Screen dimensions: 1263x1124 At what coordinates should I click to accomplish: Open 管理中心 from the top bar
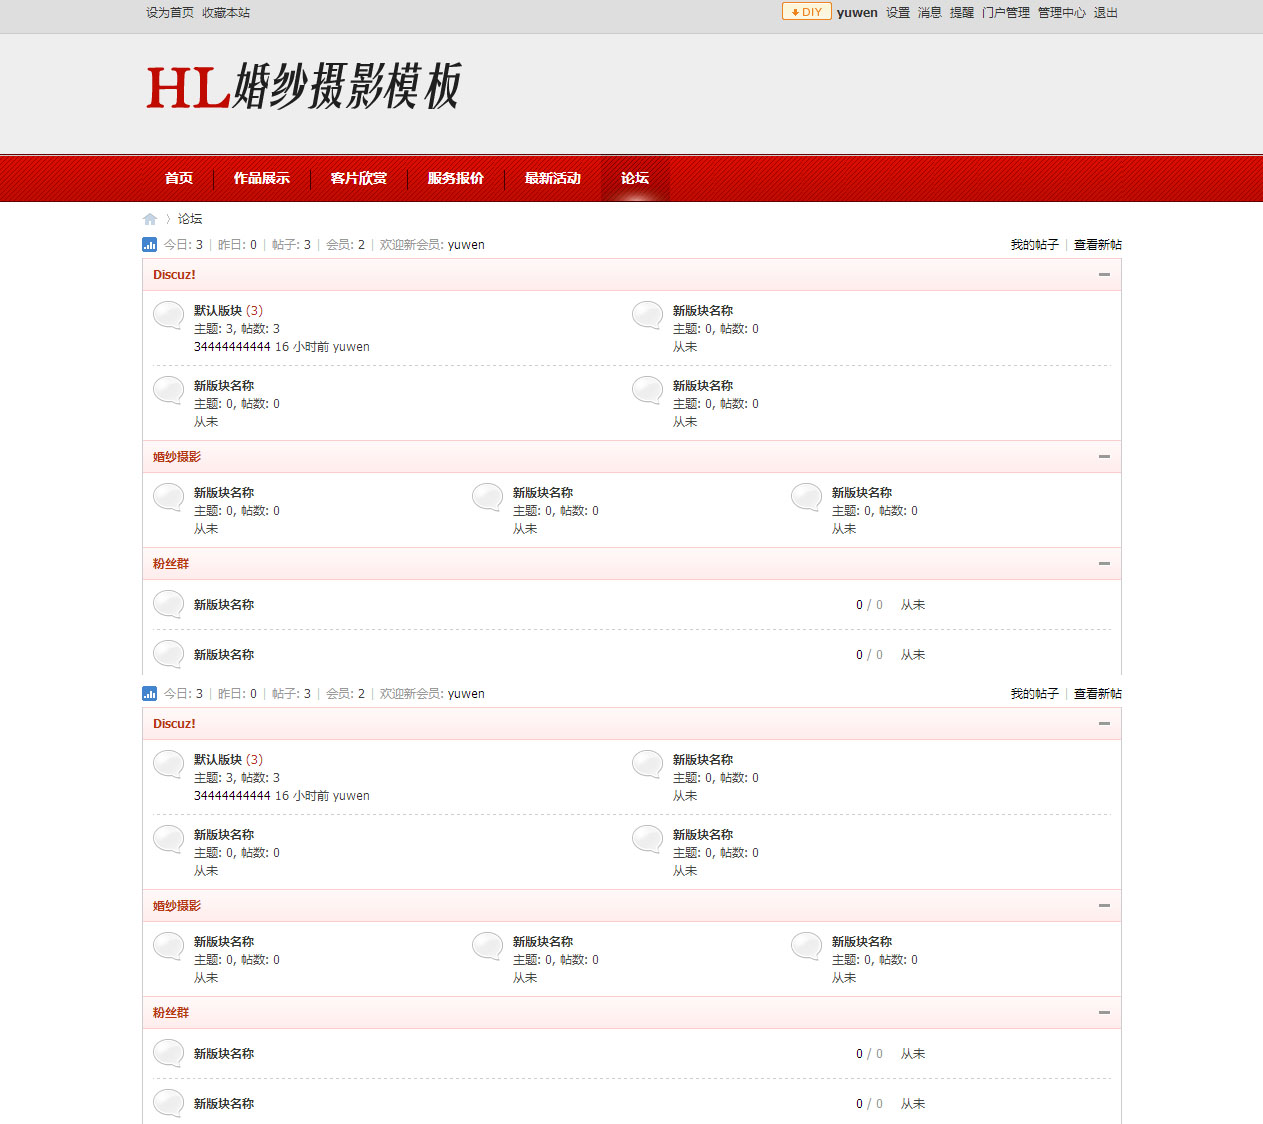point(1061,13)
